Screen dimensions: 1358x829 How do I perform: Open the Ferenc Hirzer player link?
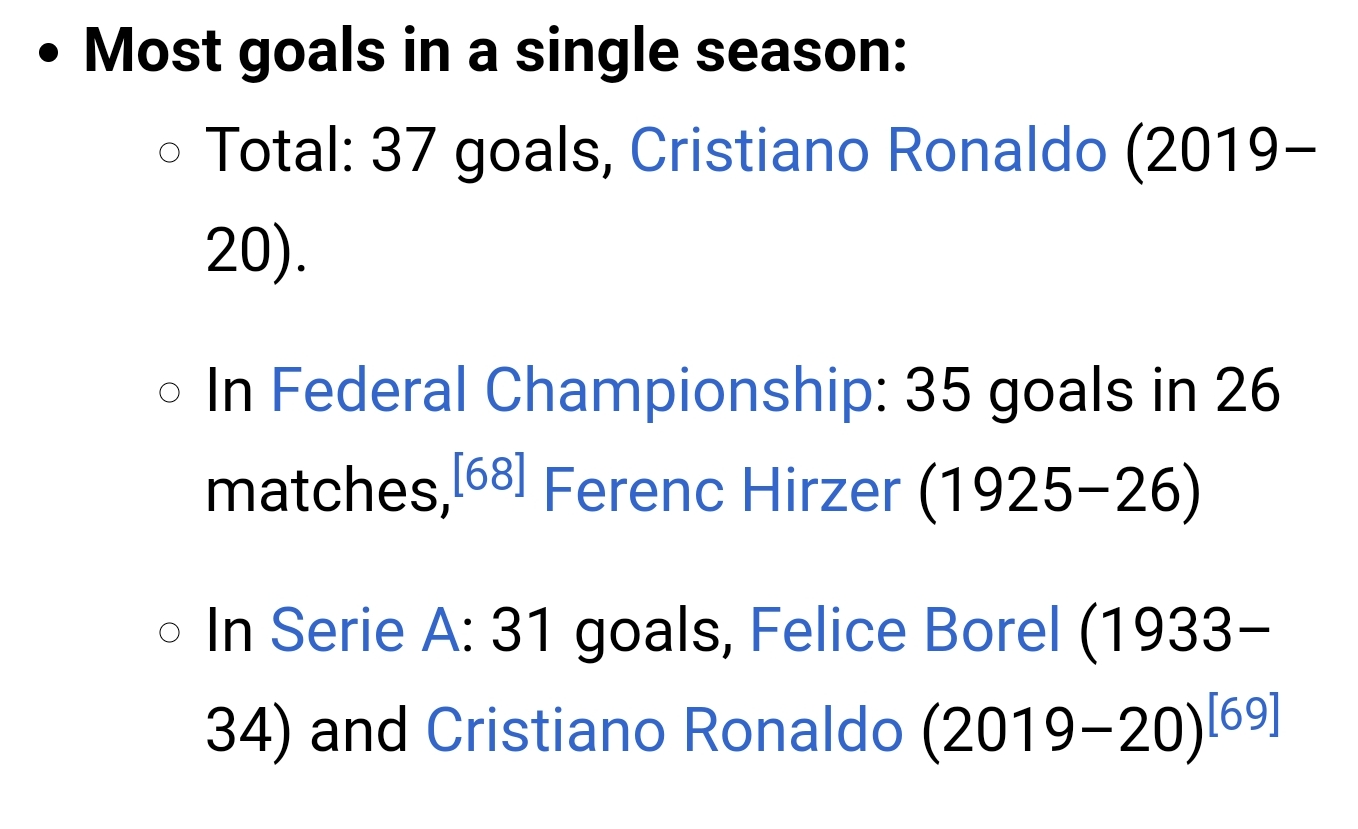click(721, 491)
